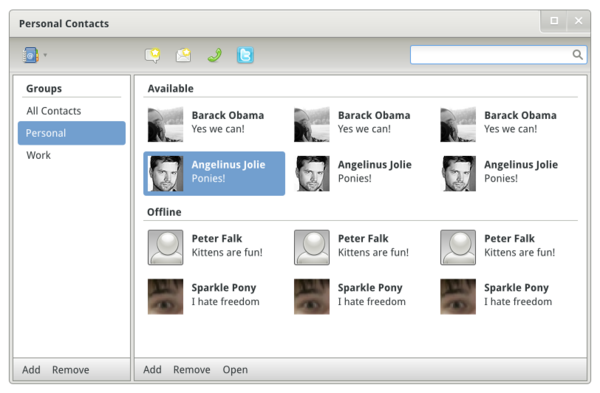Click the magnifier search icon

point(577,55)
